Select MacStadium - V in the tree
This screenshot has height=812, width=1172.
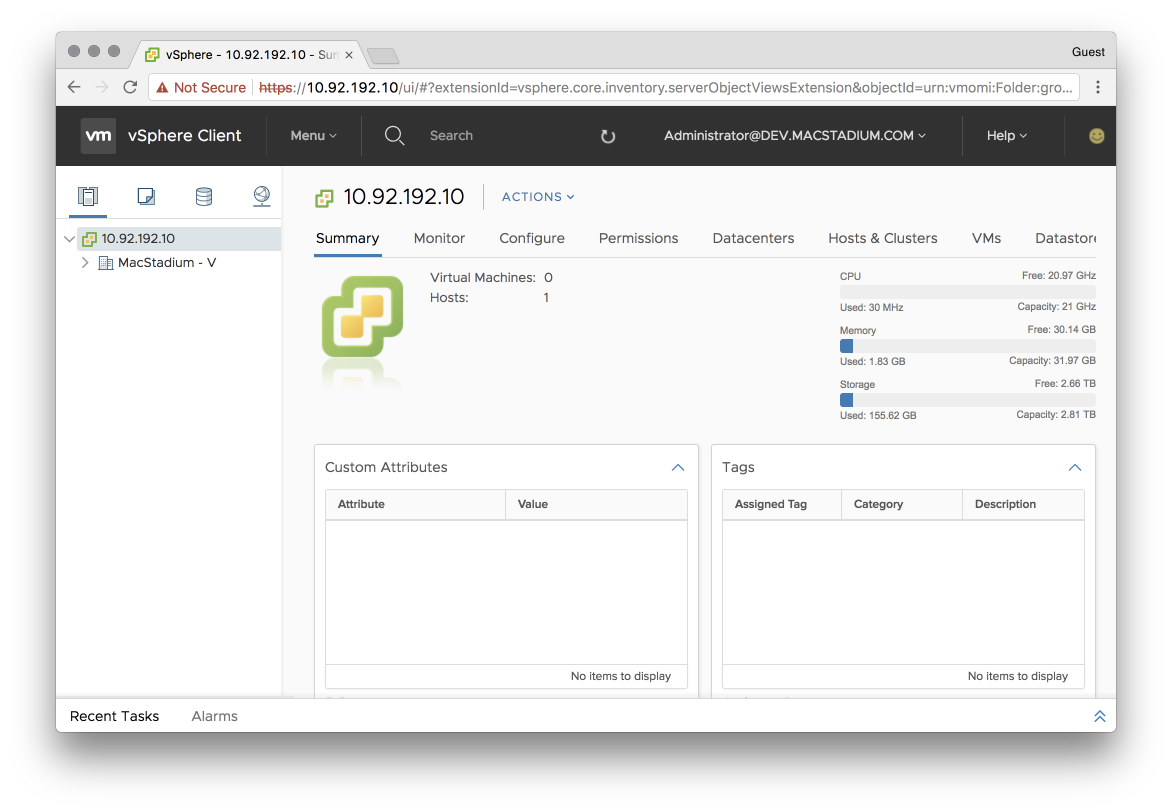167,262
